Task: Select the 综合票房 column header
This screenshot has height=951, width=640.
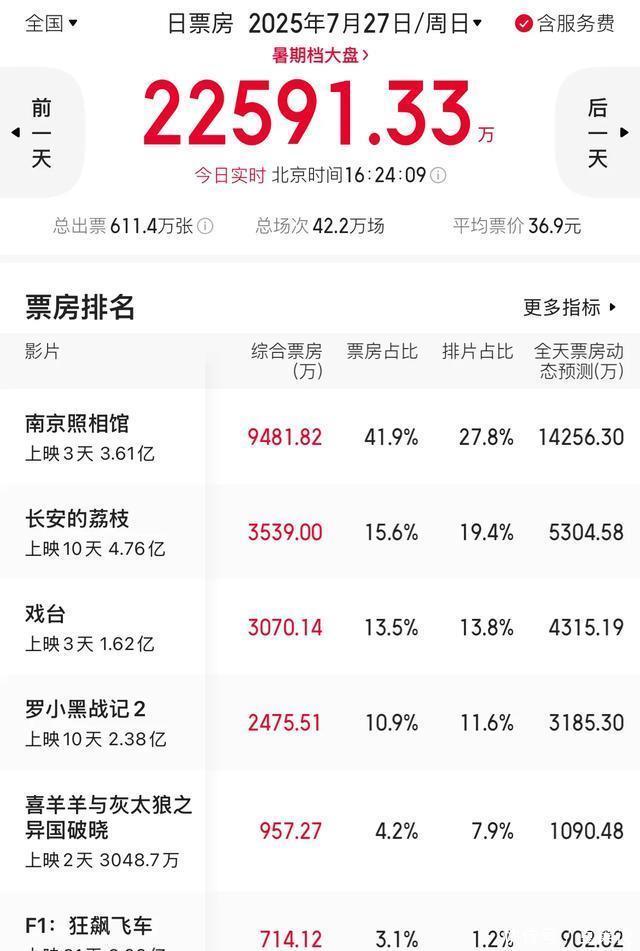Action: pyautogui.click(x=287, y=361)
